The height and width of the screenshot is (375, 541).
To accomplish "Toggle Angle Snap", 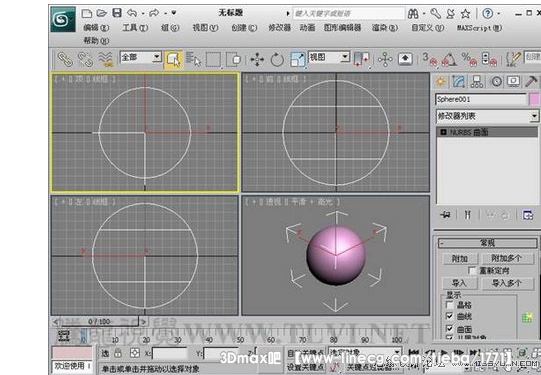I will pos(449,59).
